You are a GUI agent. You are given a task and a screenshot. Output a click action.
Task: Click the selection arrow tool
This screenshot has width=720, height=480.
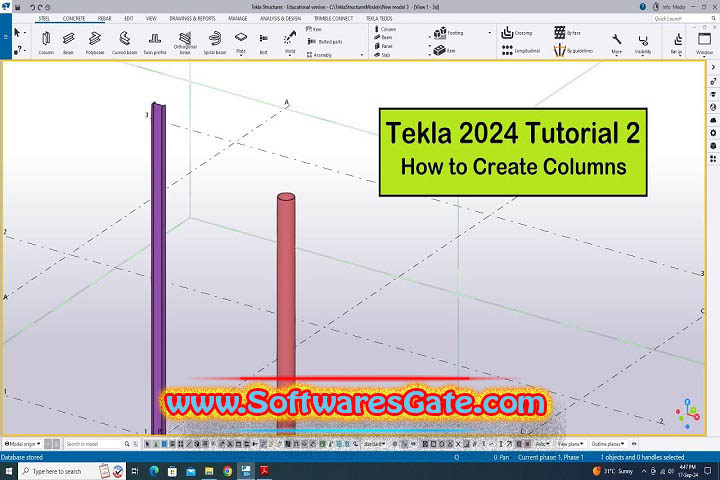(x=17, y=33)
